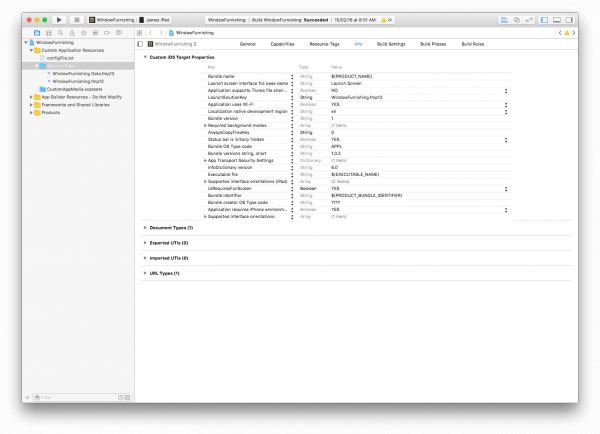This screenshot has width=600, height=434.
Task: Switch to the Resource Tags tab
Action: pos(324,44)
